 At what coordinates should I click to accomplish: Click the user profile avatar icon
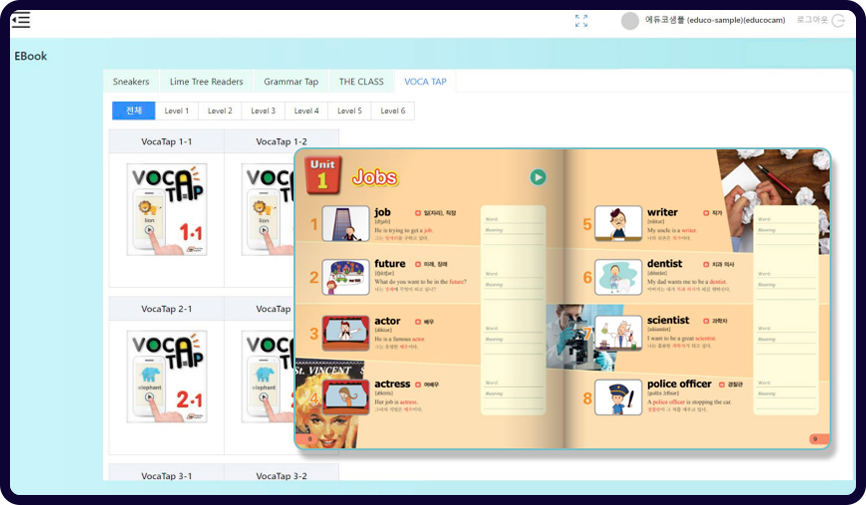click(630, 21)
